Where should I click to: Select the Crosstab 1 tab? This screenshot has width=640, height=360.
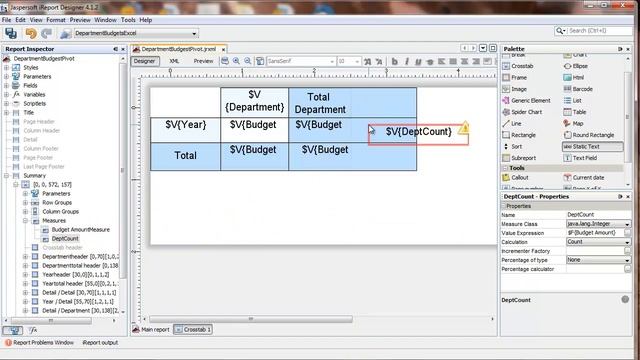tap(193, 329)
